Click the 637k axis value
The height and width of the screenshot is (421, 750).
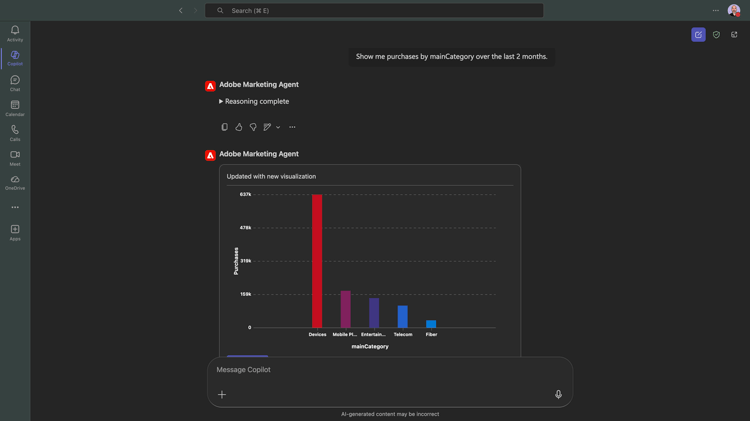(245, 194)
